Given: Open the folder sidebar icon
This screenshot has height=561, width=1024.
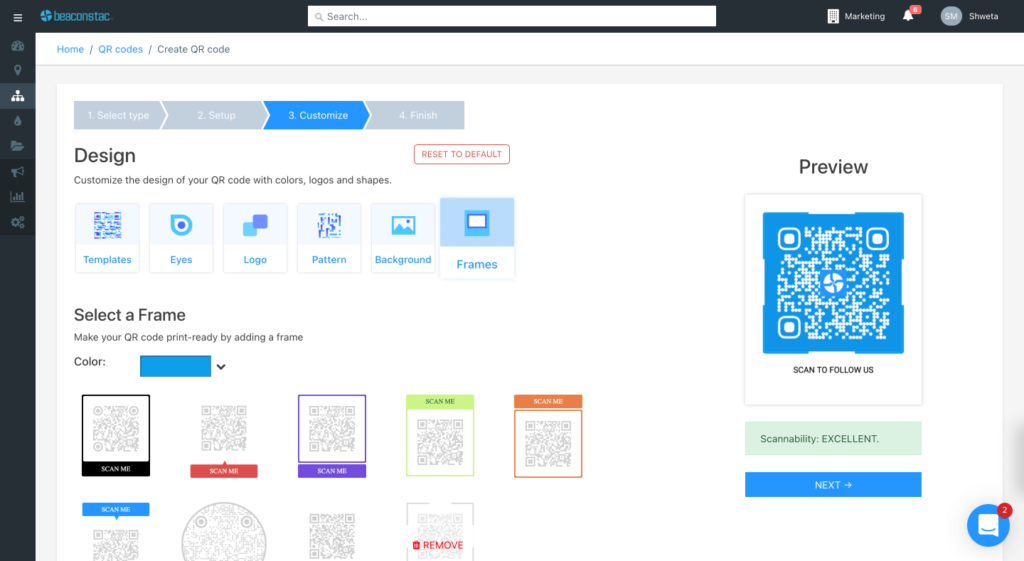Looking at the screenshot, I should tap(18, 146).
